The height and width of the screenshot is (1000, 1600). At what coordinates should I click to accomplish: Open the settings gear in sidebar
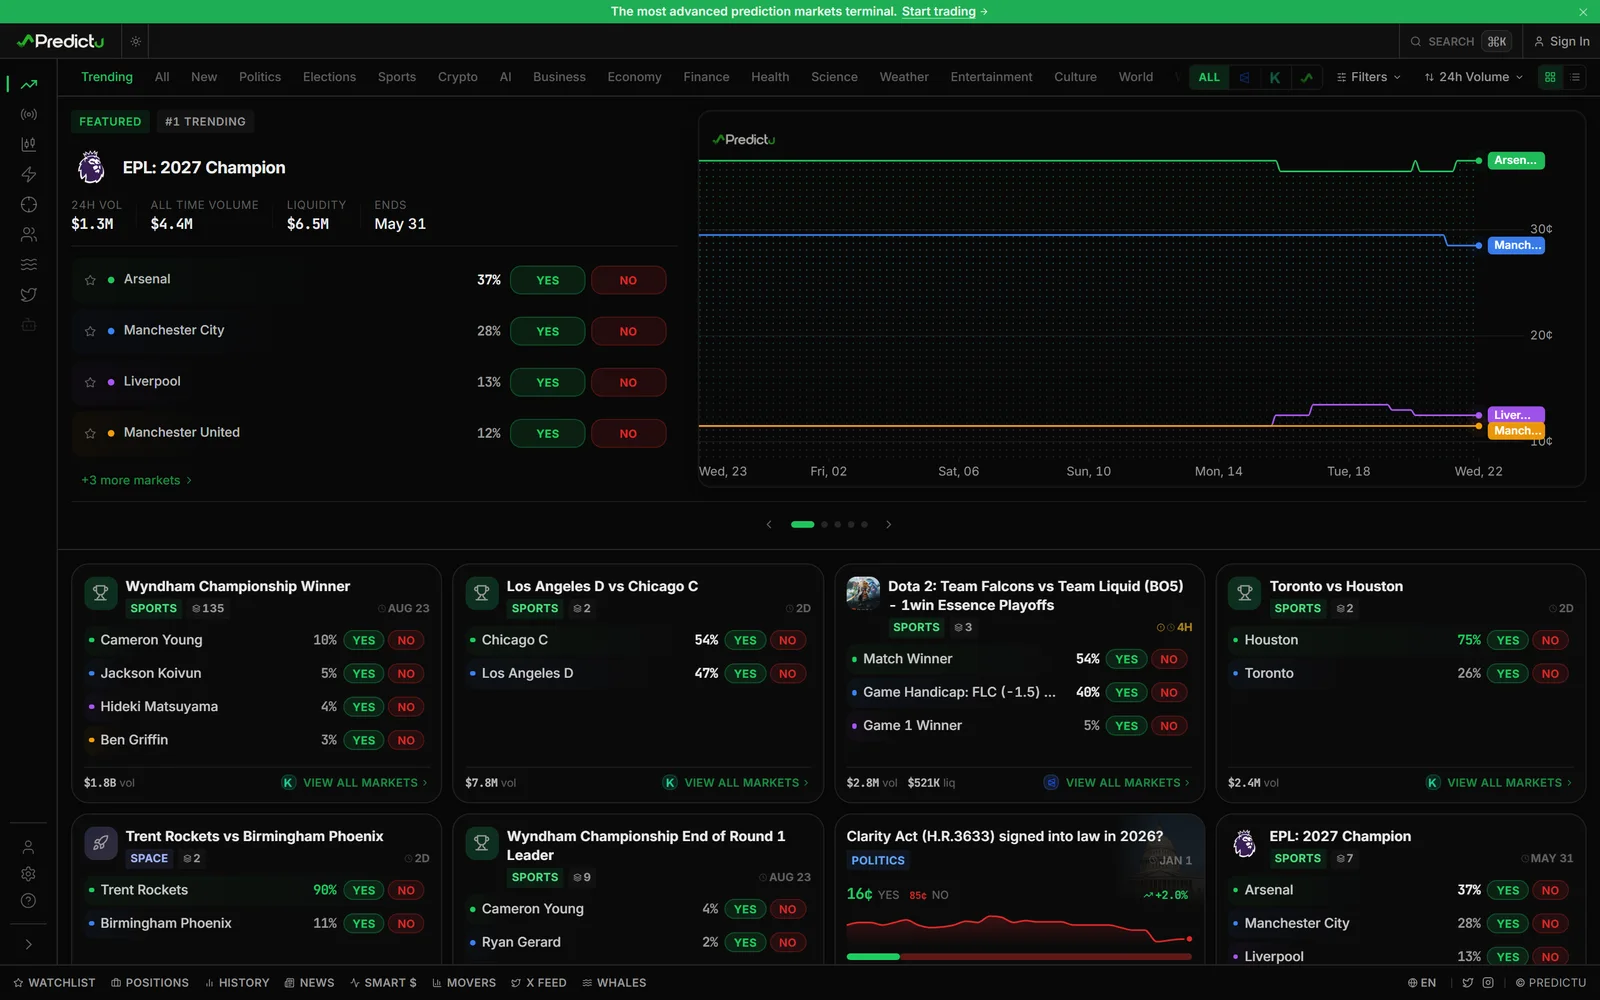click(x=29, y=874)
